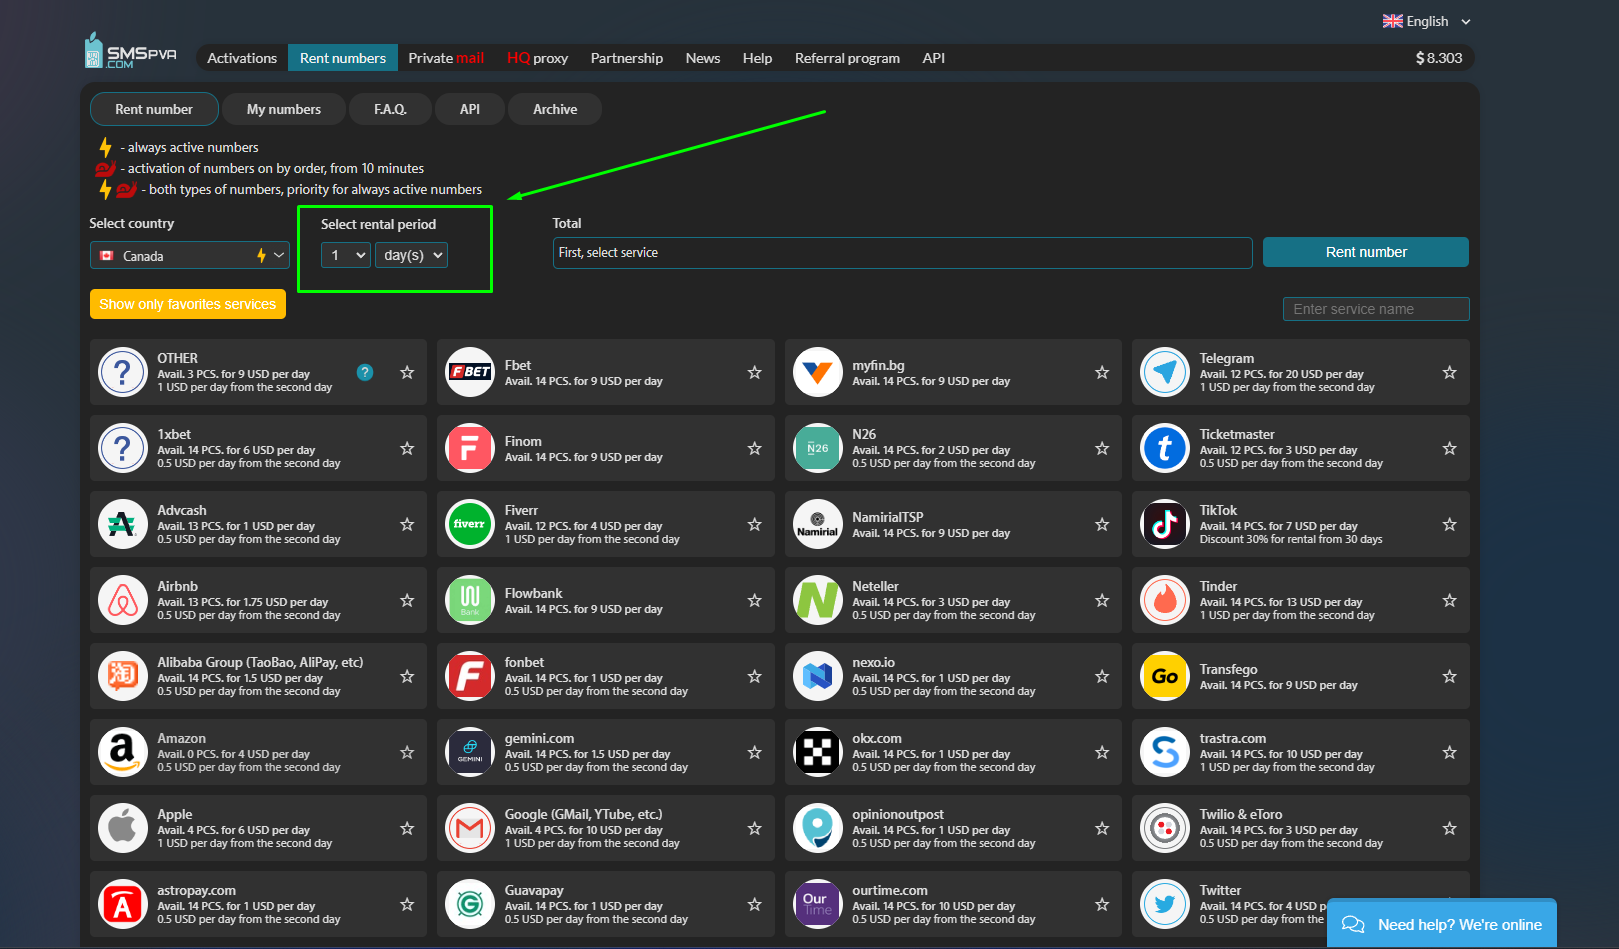This screenshot has height=949, width=1619.
Task: Go to the Activations menu
Action: tap(242, 58)
